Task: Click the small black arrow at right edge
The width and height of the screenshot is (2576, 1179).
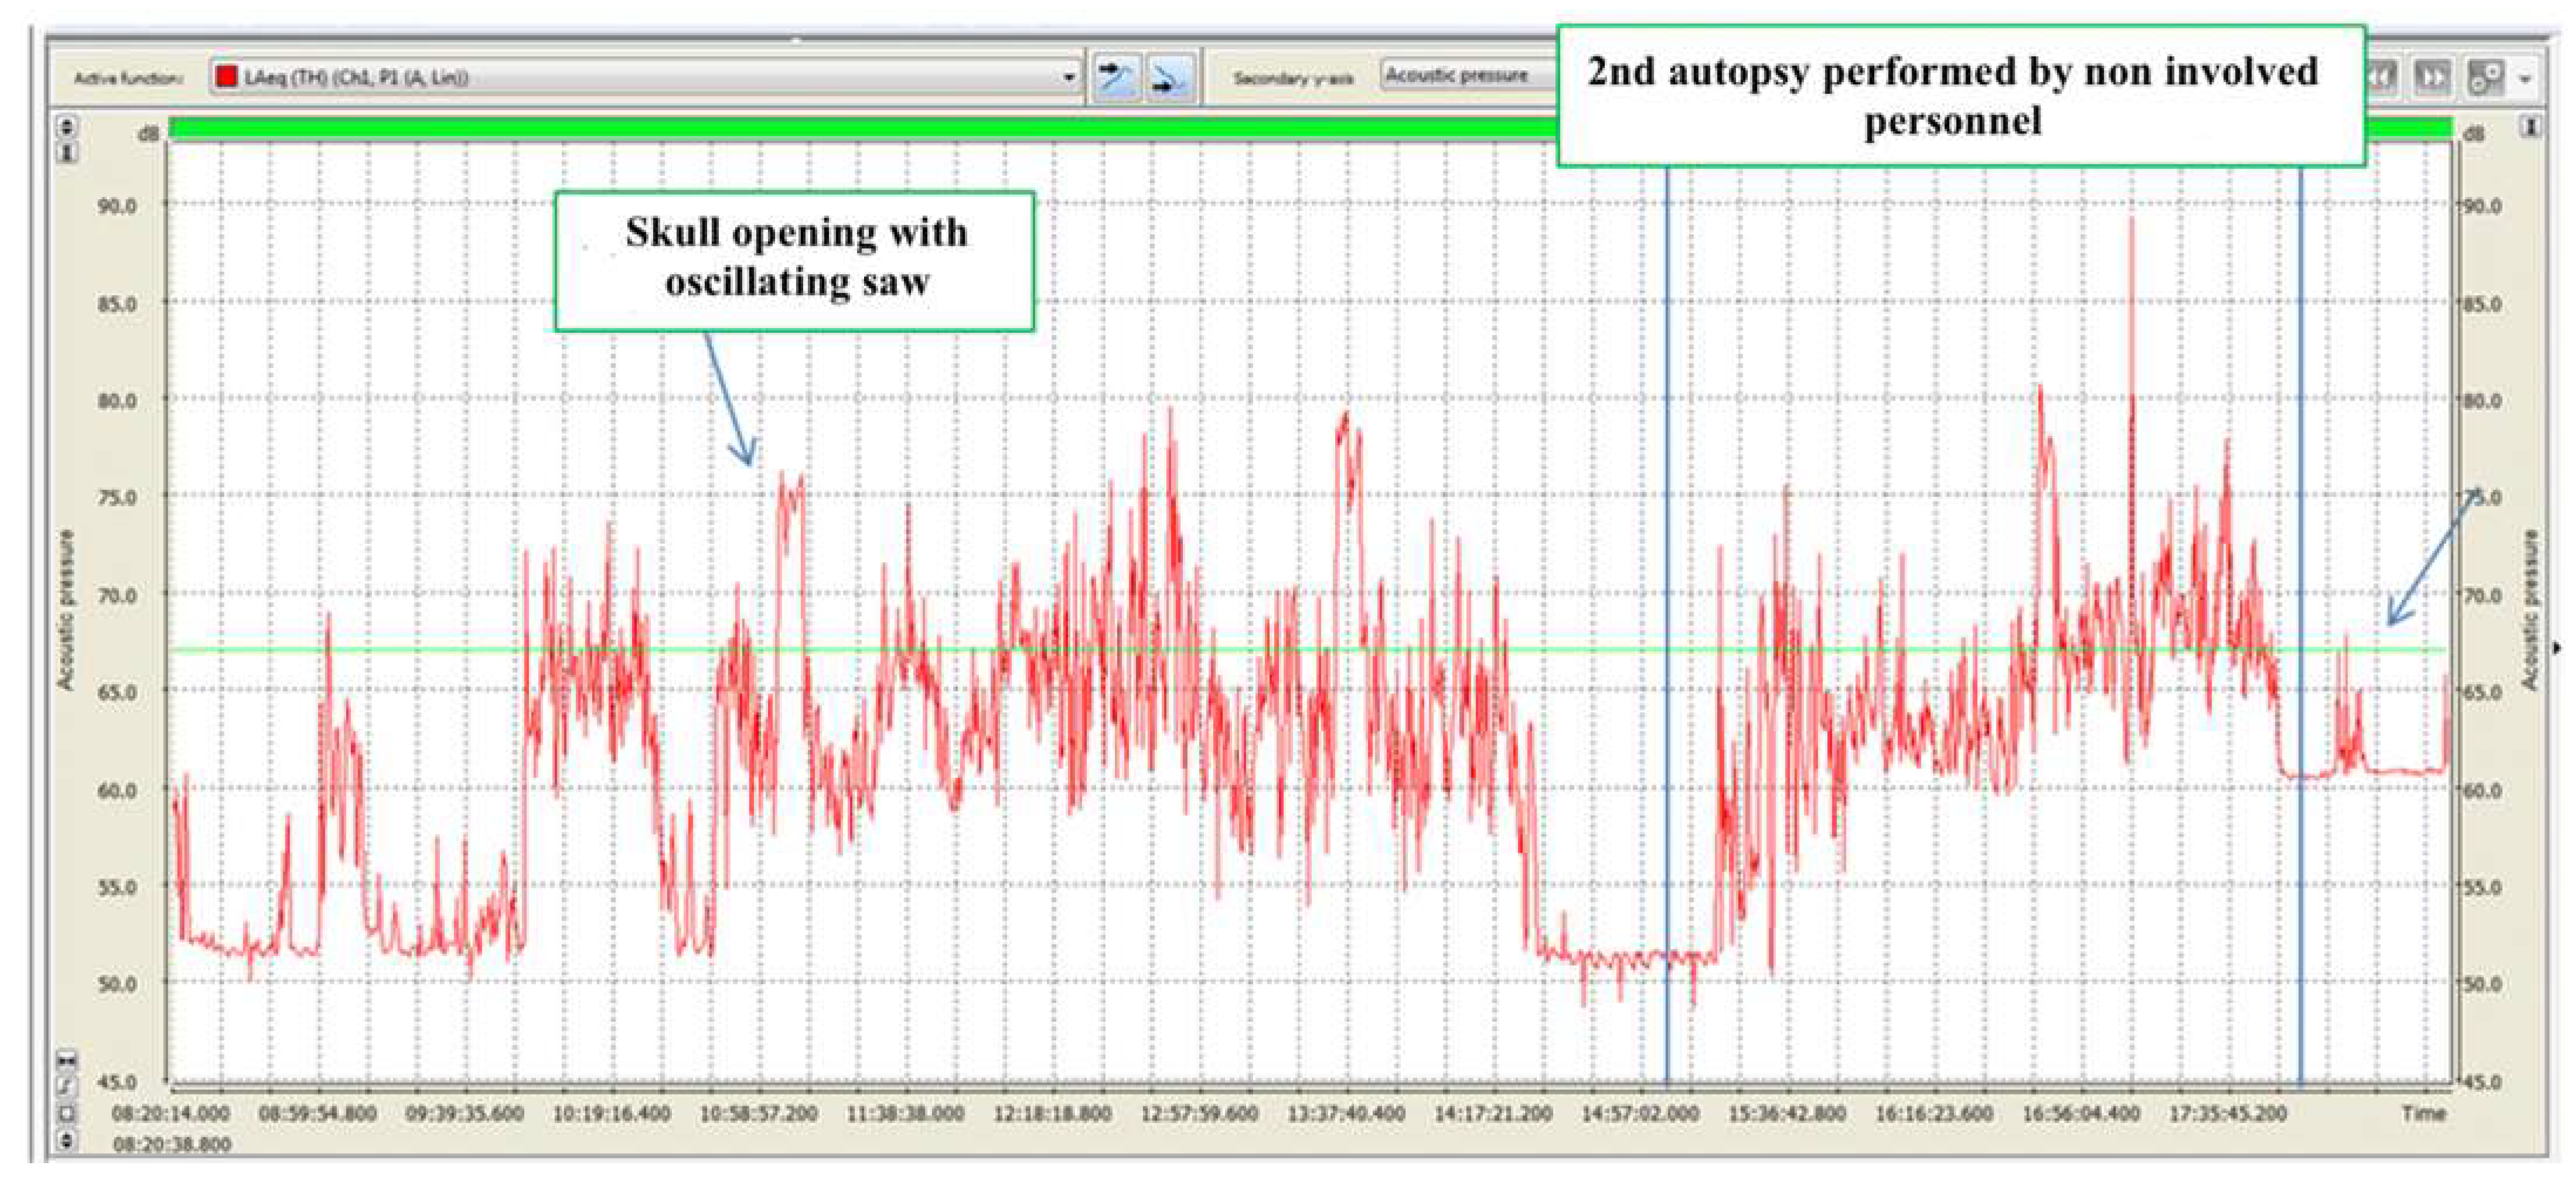Action: pyautogui.click(x=2557, y=648)
